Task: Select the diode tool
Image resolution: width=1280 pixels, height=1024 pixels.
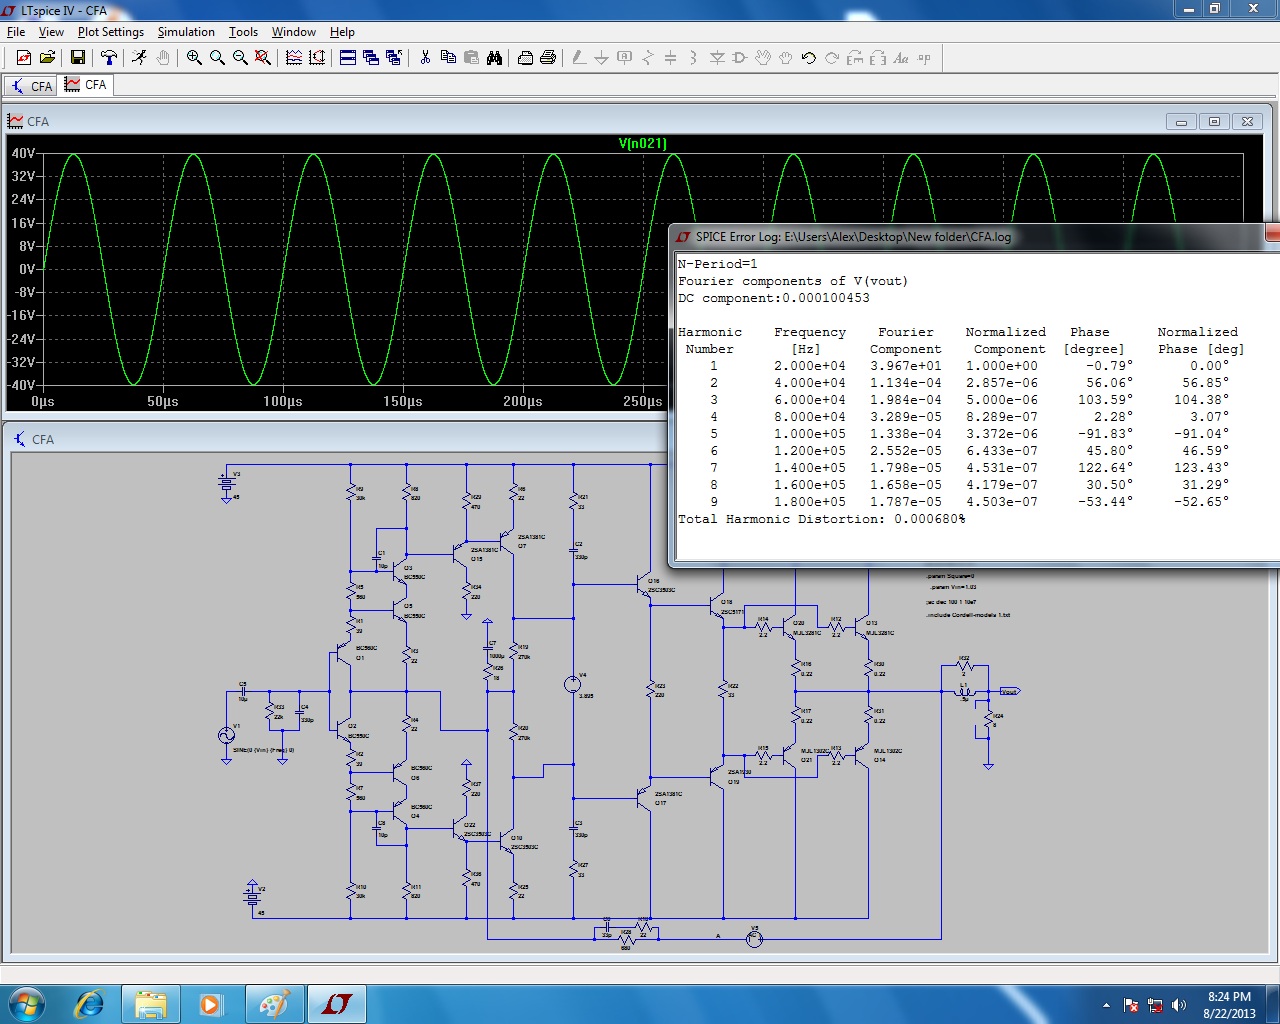Action: tap(717, 58)
